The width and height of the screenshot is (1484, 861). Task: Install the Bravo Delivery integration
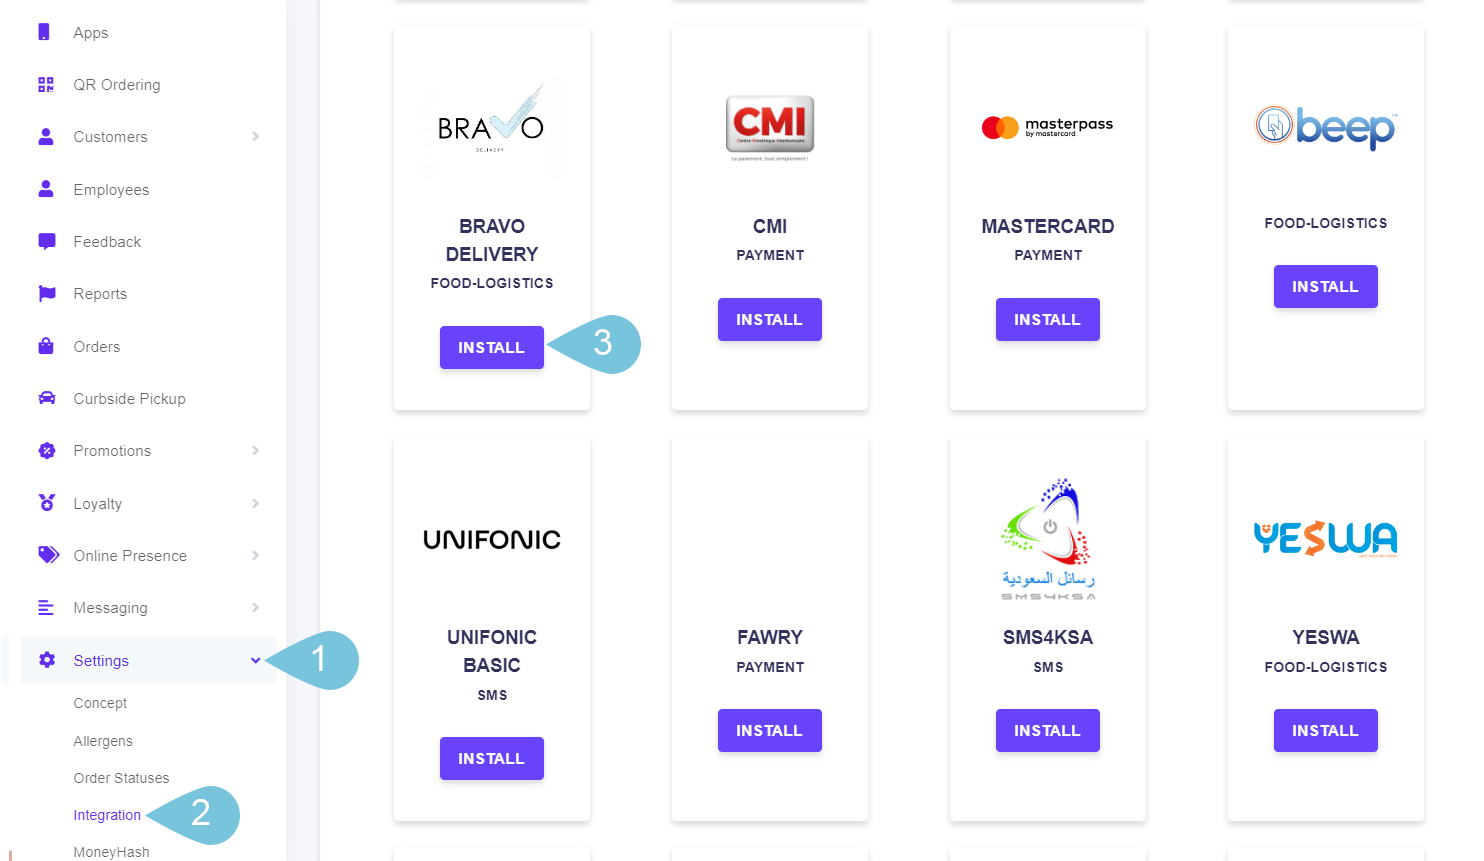point(492,347)
